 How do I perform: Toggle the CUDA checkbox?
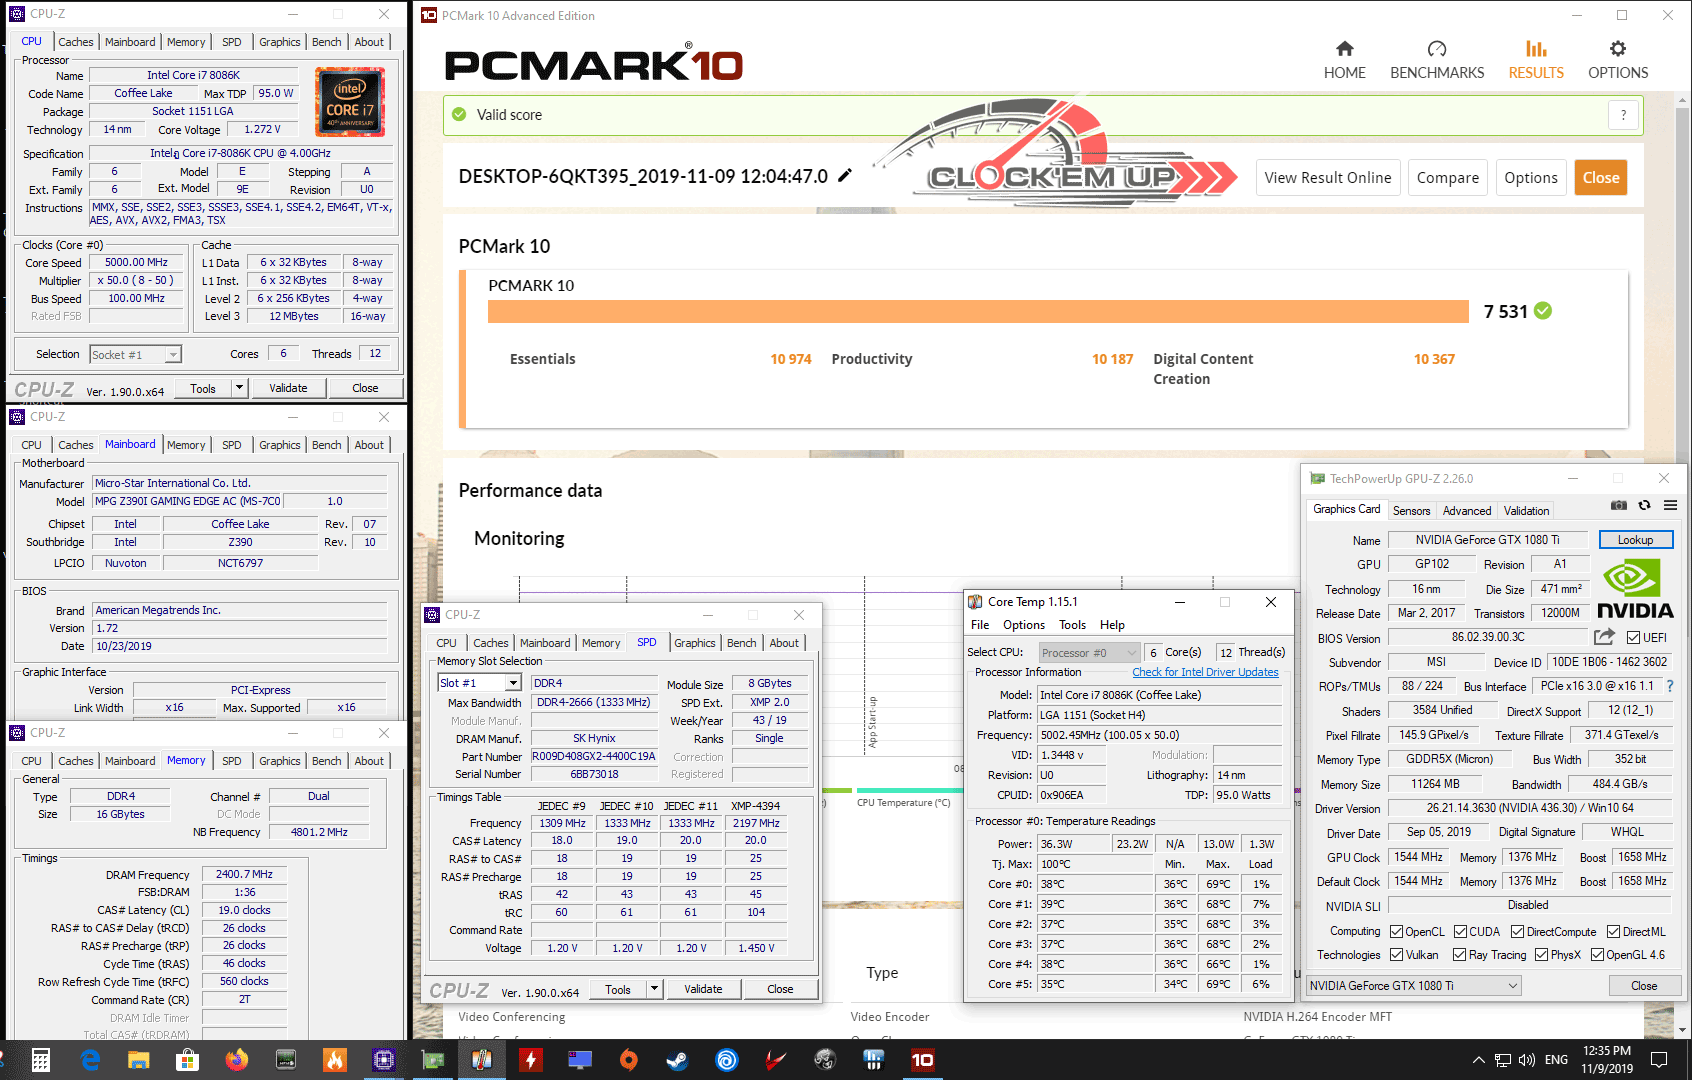pos(1460,932)
